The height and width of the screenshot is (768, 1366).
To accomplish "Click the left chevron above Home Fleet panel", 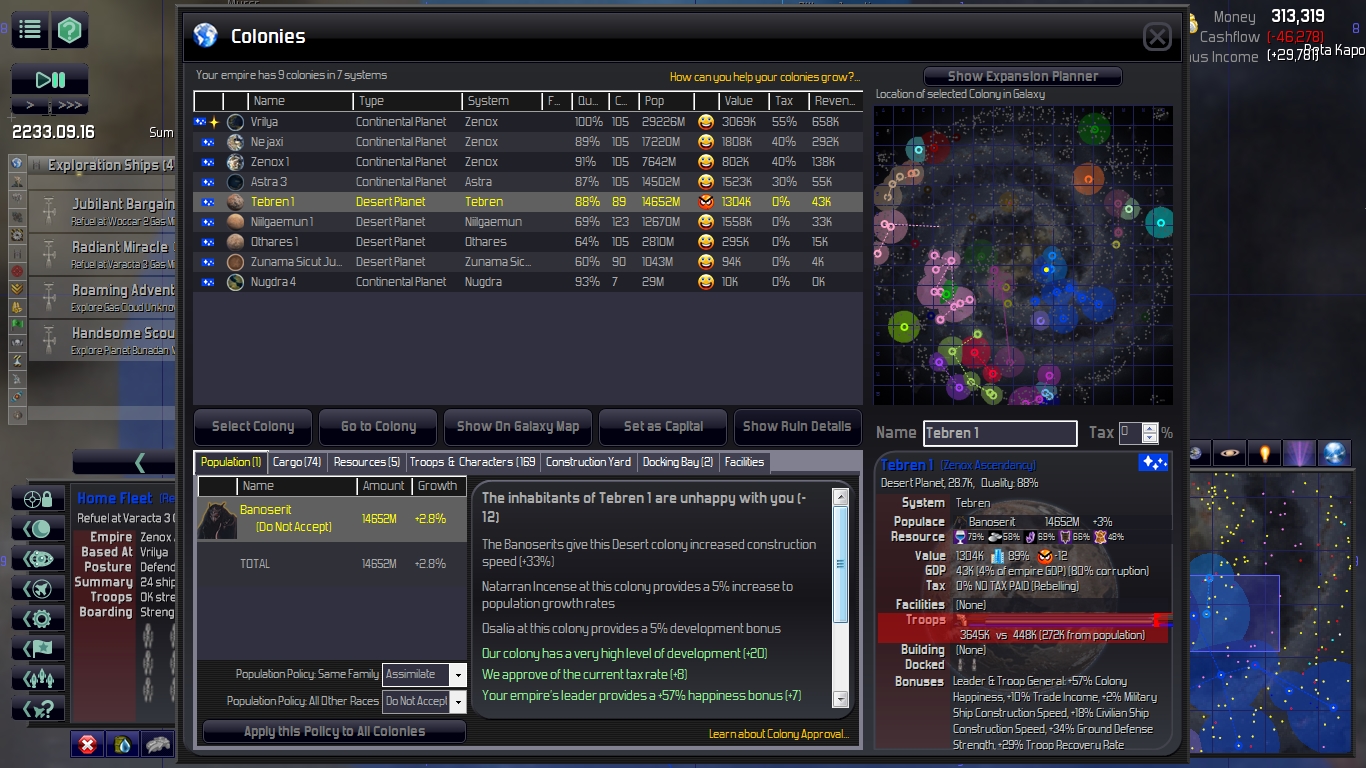I will point(140,461).
